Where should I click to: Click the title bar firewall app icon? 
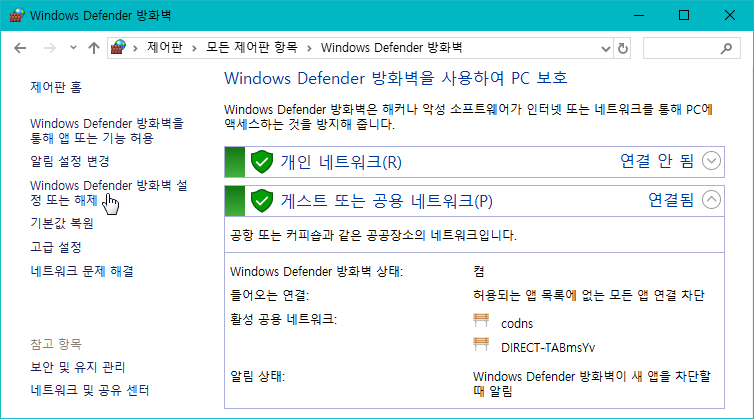17,15
